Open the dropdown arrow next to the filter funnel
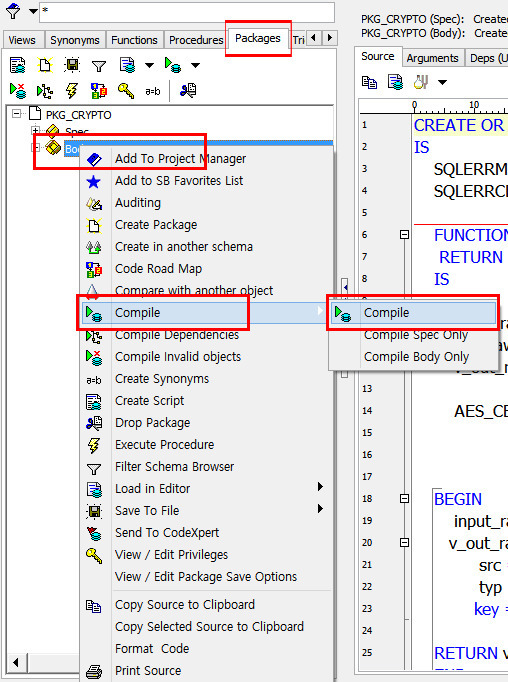Screen dimensions: 508x682 33,11
